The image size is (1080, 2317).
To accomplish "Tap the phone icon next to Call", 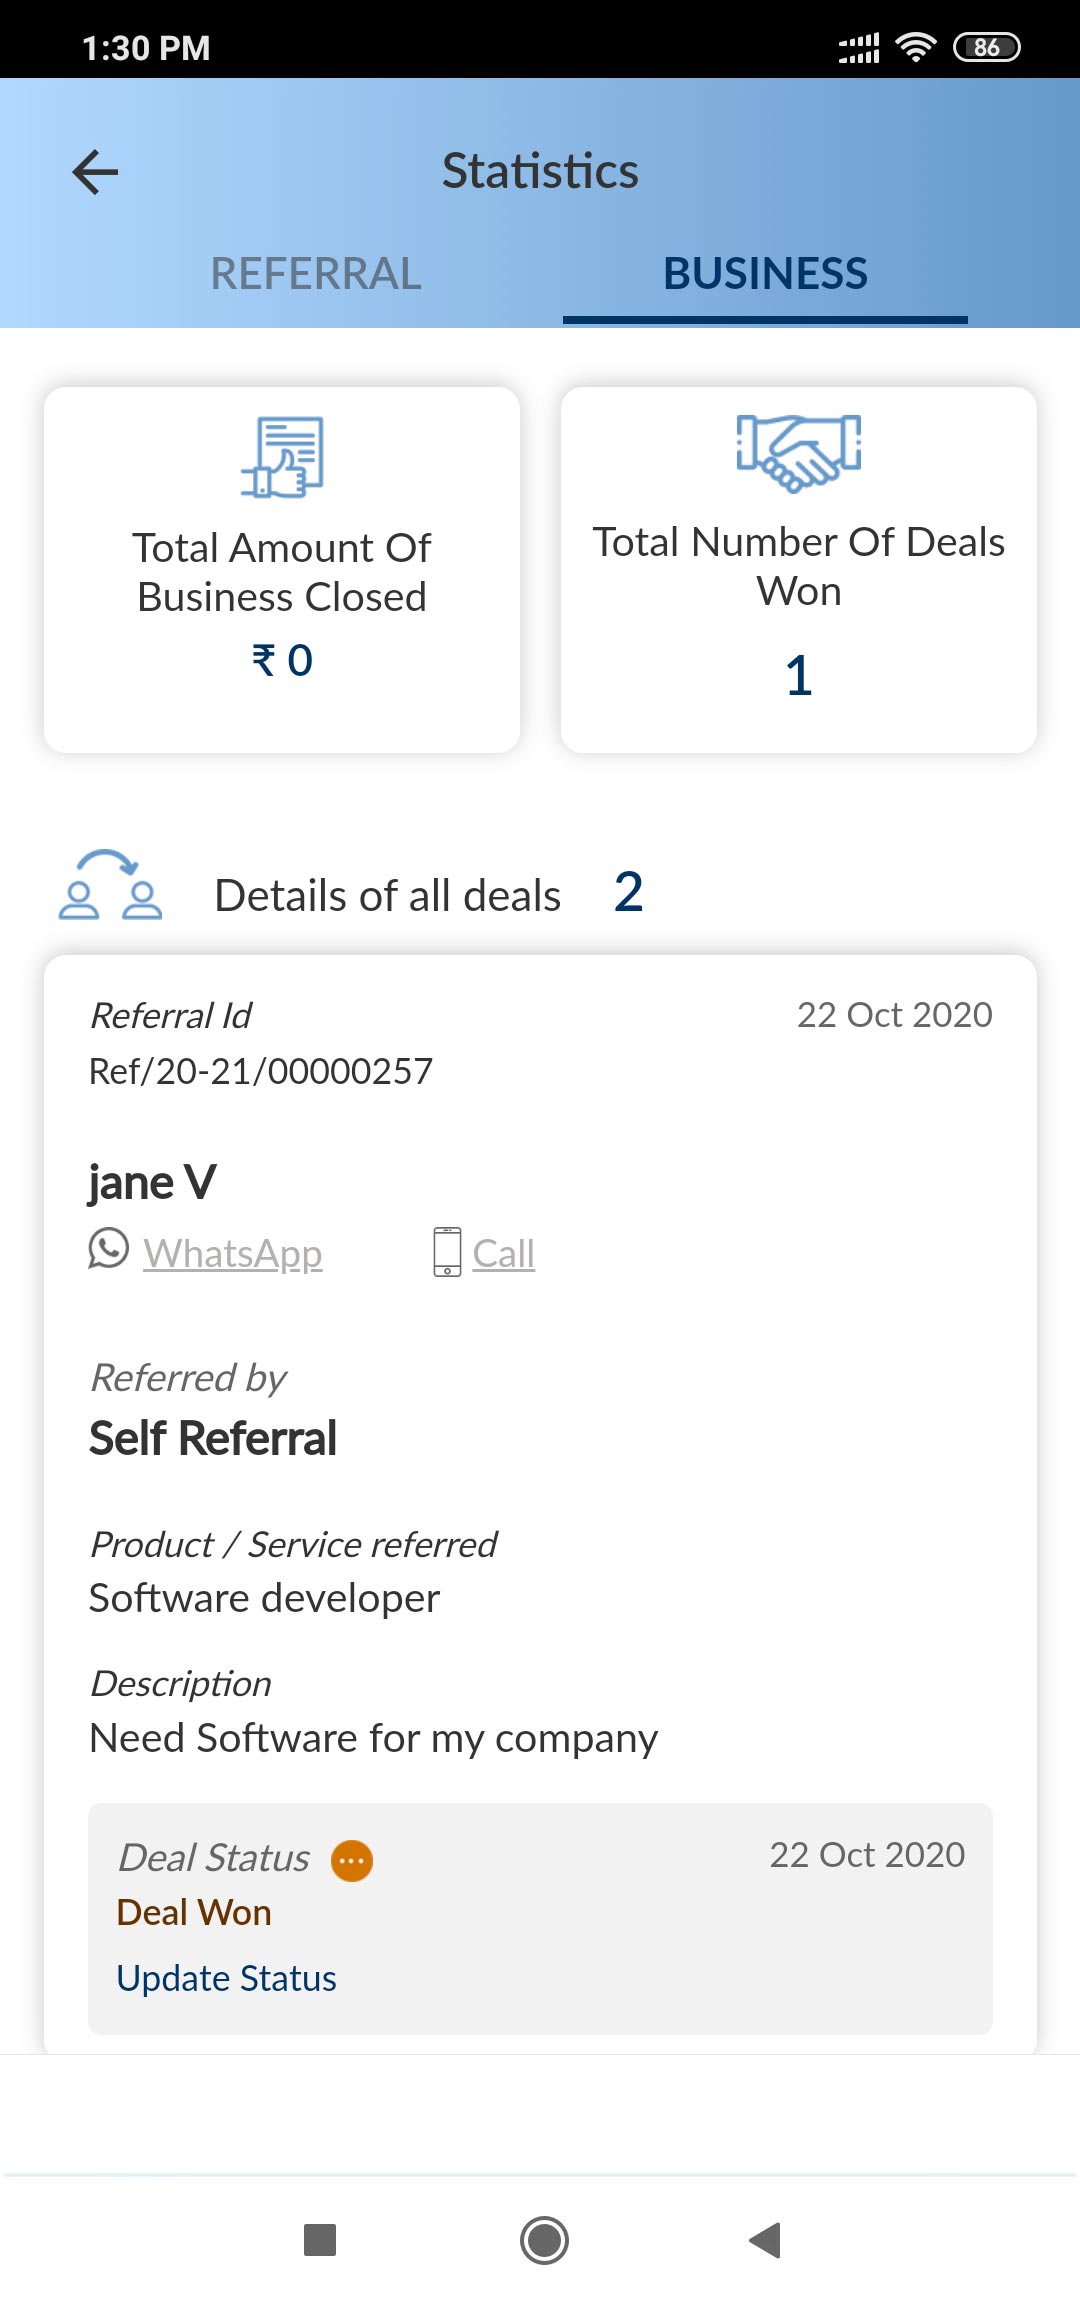I will tap(447, 1252).
